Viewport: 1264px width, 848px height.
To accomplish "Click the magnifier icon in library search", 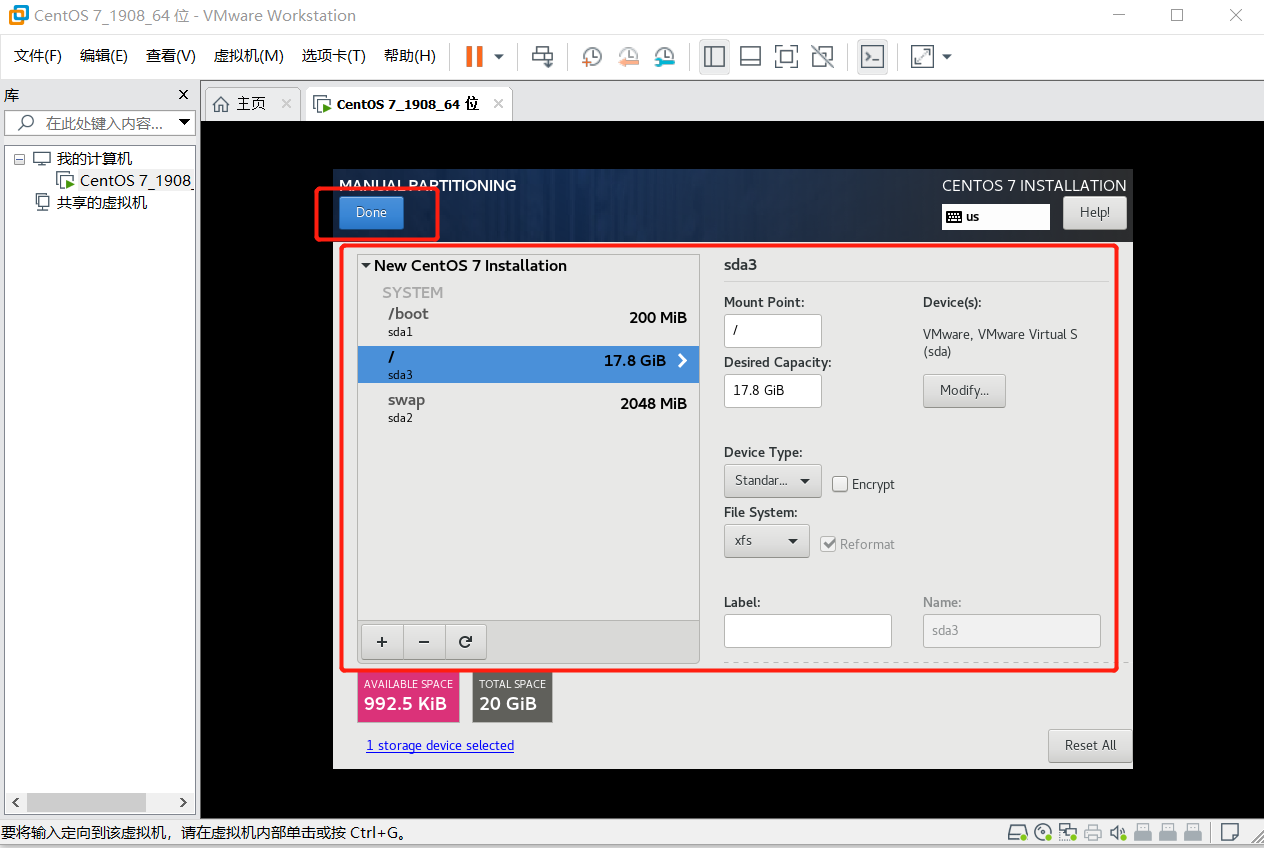I will (25, 123).
